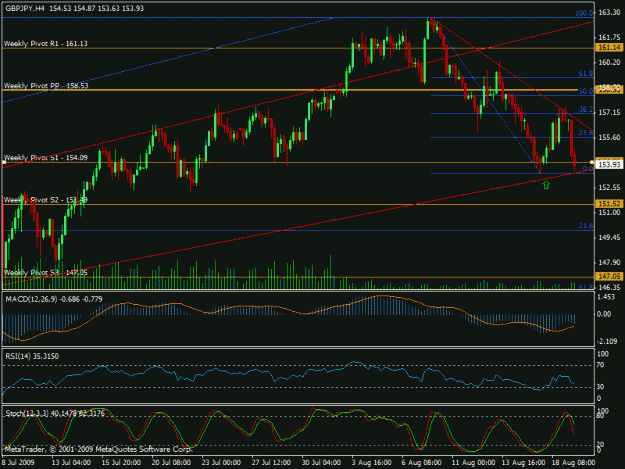The image size is (625, 469).
Task: Click the 23.6 Fibonacci label near 155.60
Action: [586, 133]
